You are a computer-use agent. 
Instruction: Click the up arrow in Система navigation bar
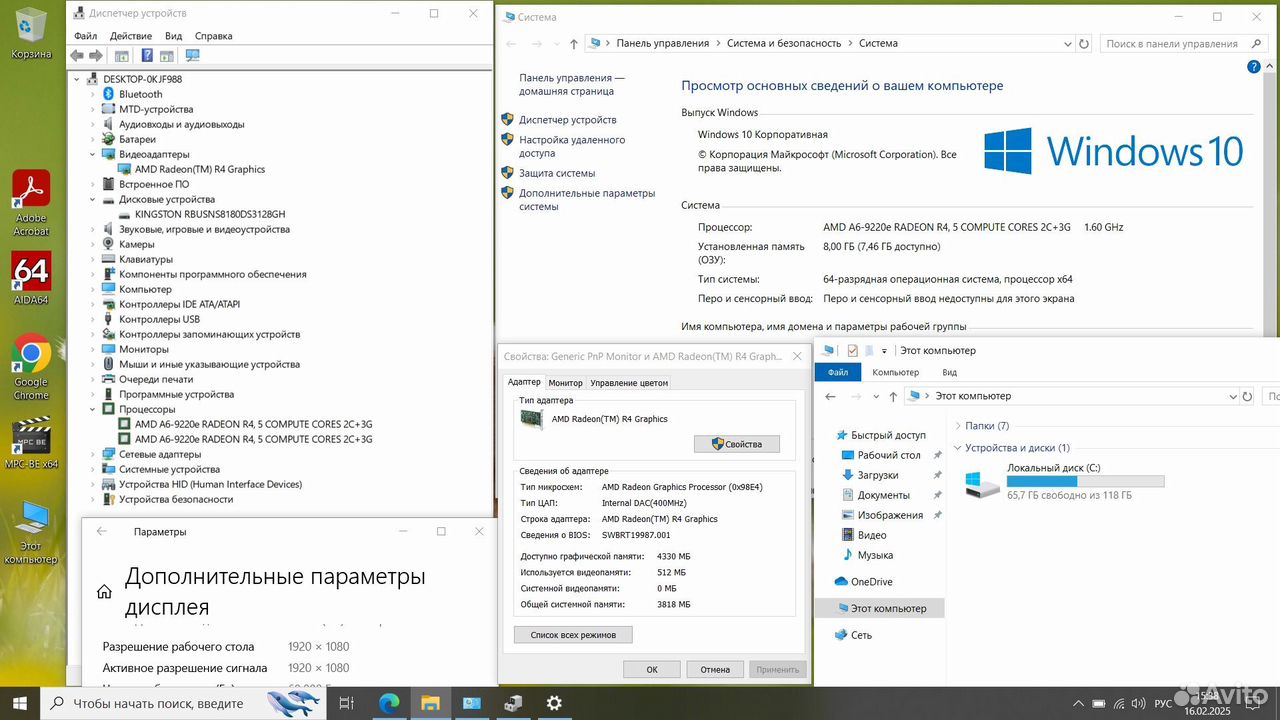(x=573, y=44)
